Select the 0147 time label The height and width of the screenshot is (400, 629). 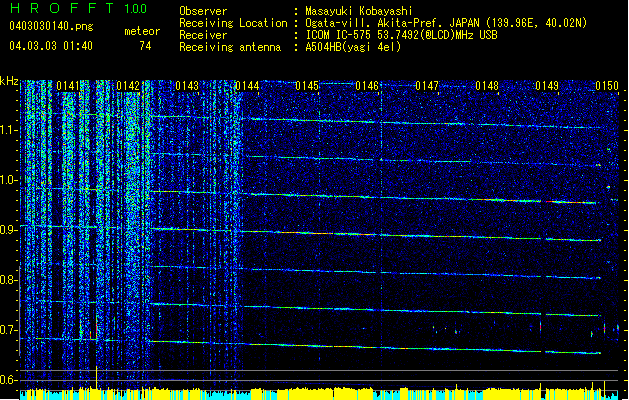coord(427,86)
